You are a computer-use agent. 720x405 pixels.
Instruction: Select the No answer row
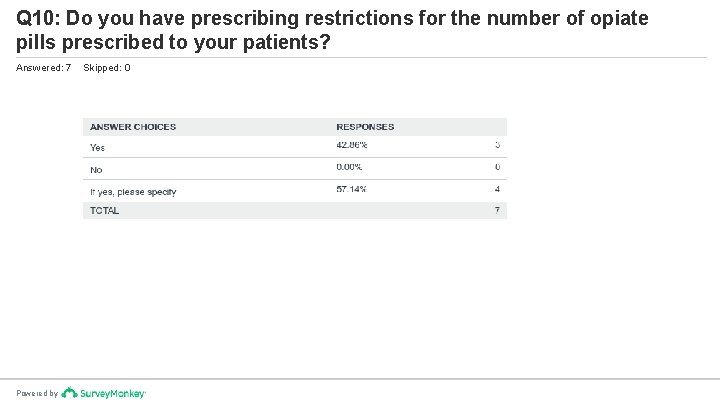tap(295, 169)
